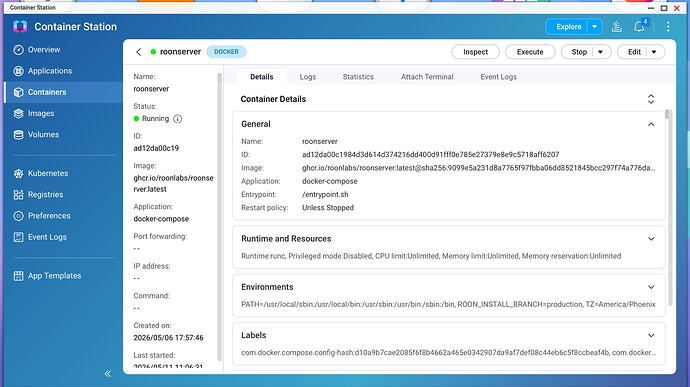
Task: Click the DOCKER badge label
Action: tap(226, 52)
